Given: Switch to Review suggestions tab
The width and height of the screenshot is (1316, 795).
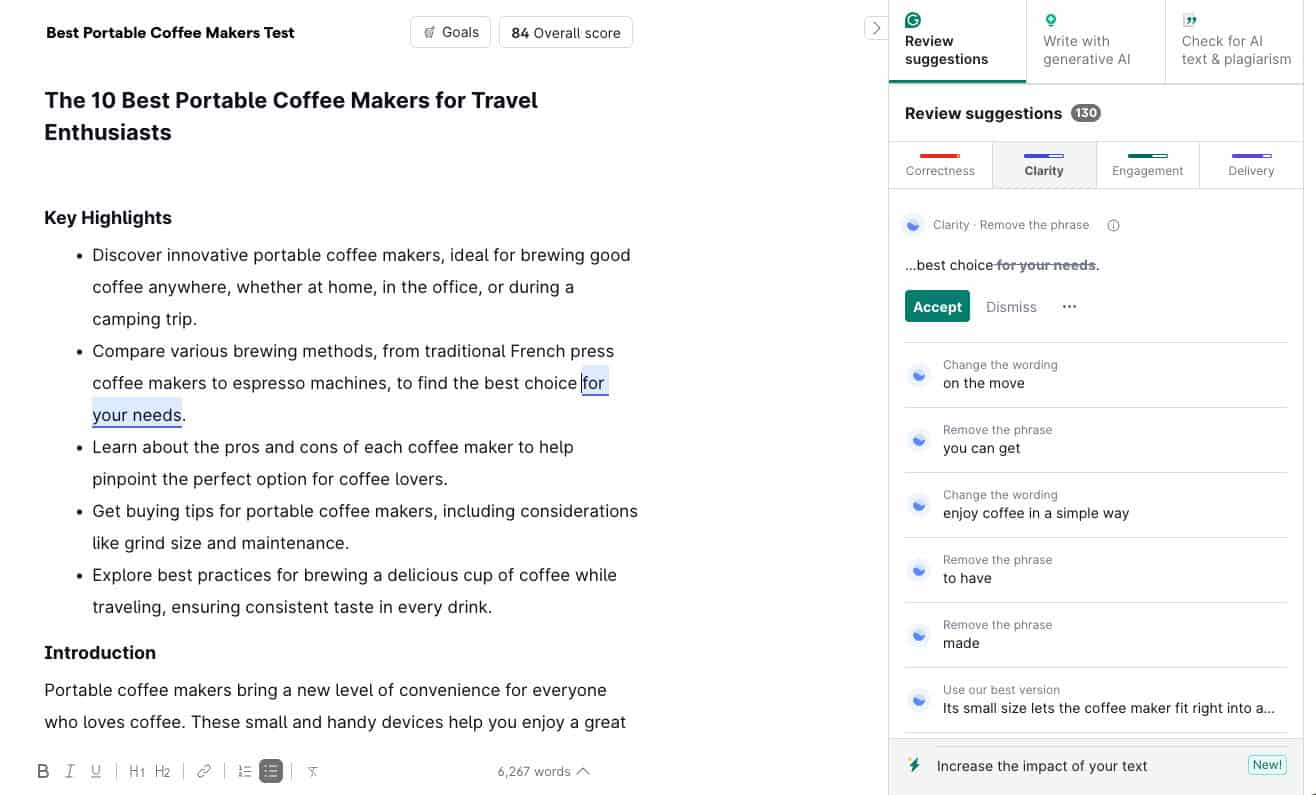Looking at the screenshot, I should coord(957,41).
